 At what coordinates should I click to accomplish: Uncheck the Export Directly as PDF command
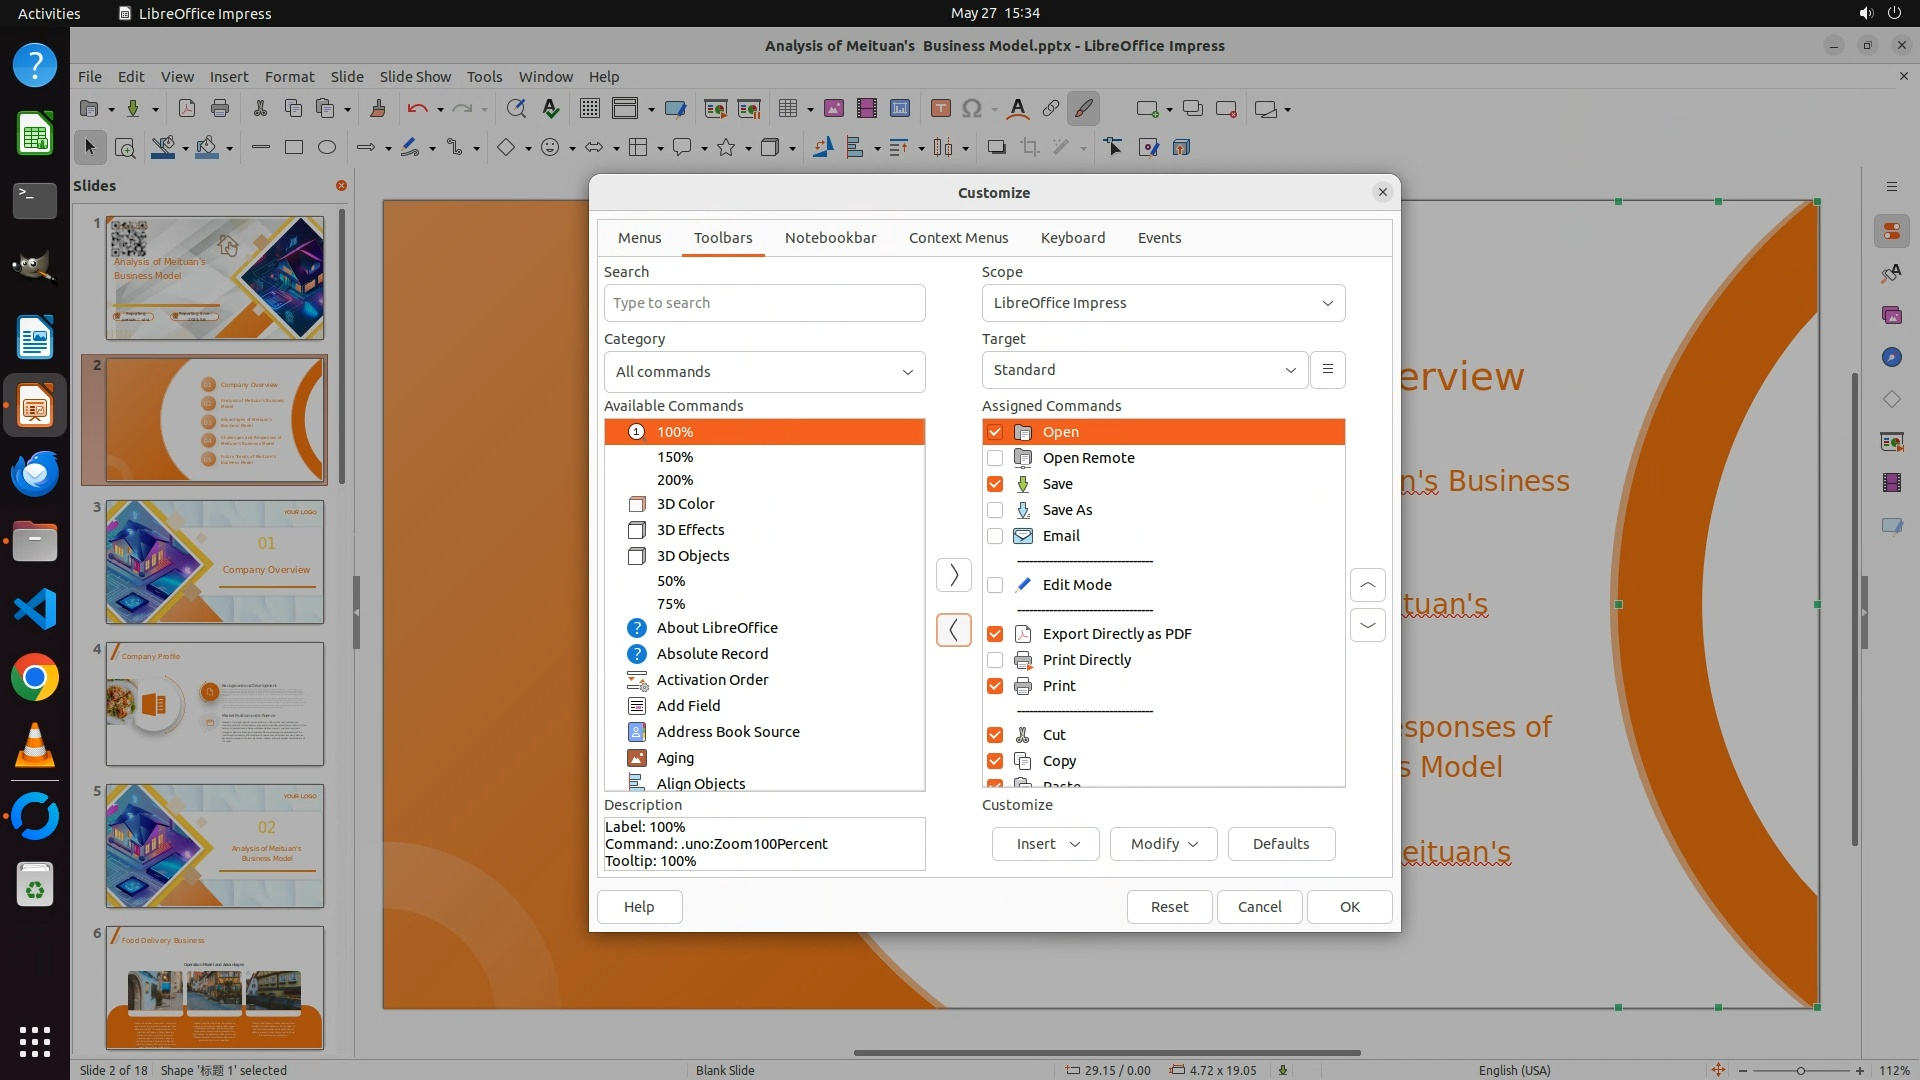995,634
